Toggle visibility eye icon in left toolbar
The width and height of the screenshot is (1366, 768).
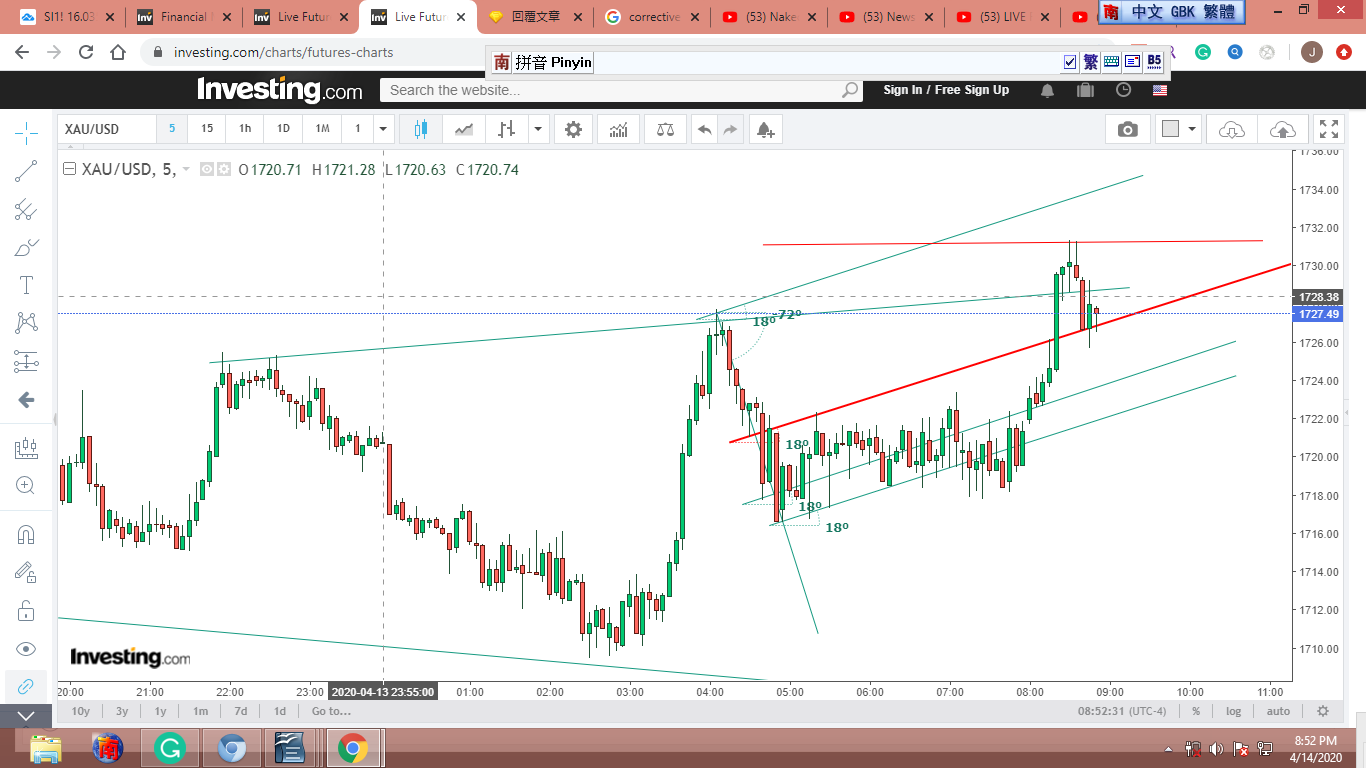pyautogui.click(x=26, y=649)
